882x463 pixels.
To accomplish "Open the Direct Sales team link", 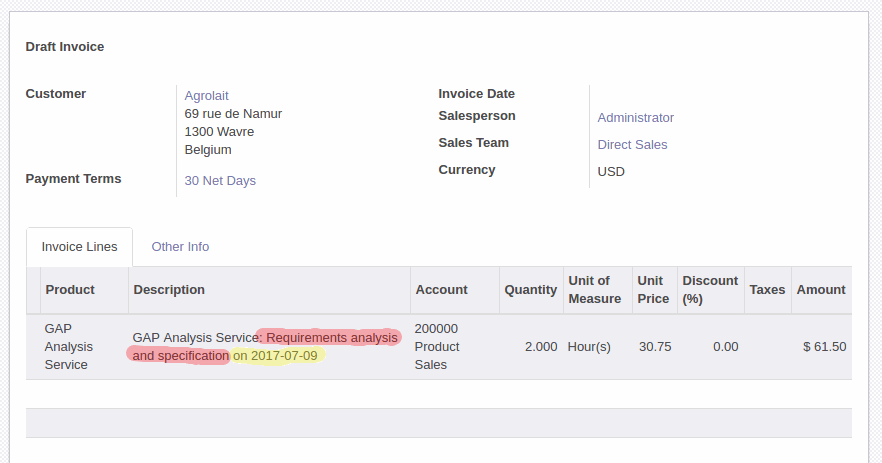I will (632, 145).
